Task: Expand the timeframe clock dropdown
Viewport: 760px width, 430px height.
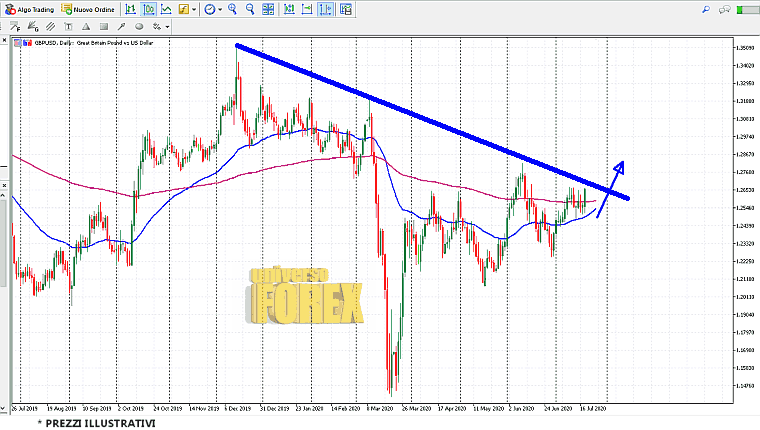Action: [220, 9]
